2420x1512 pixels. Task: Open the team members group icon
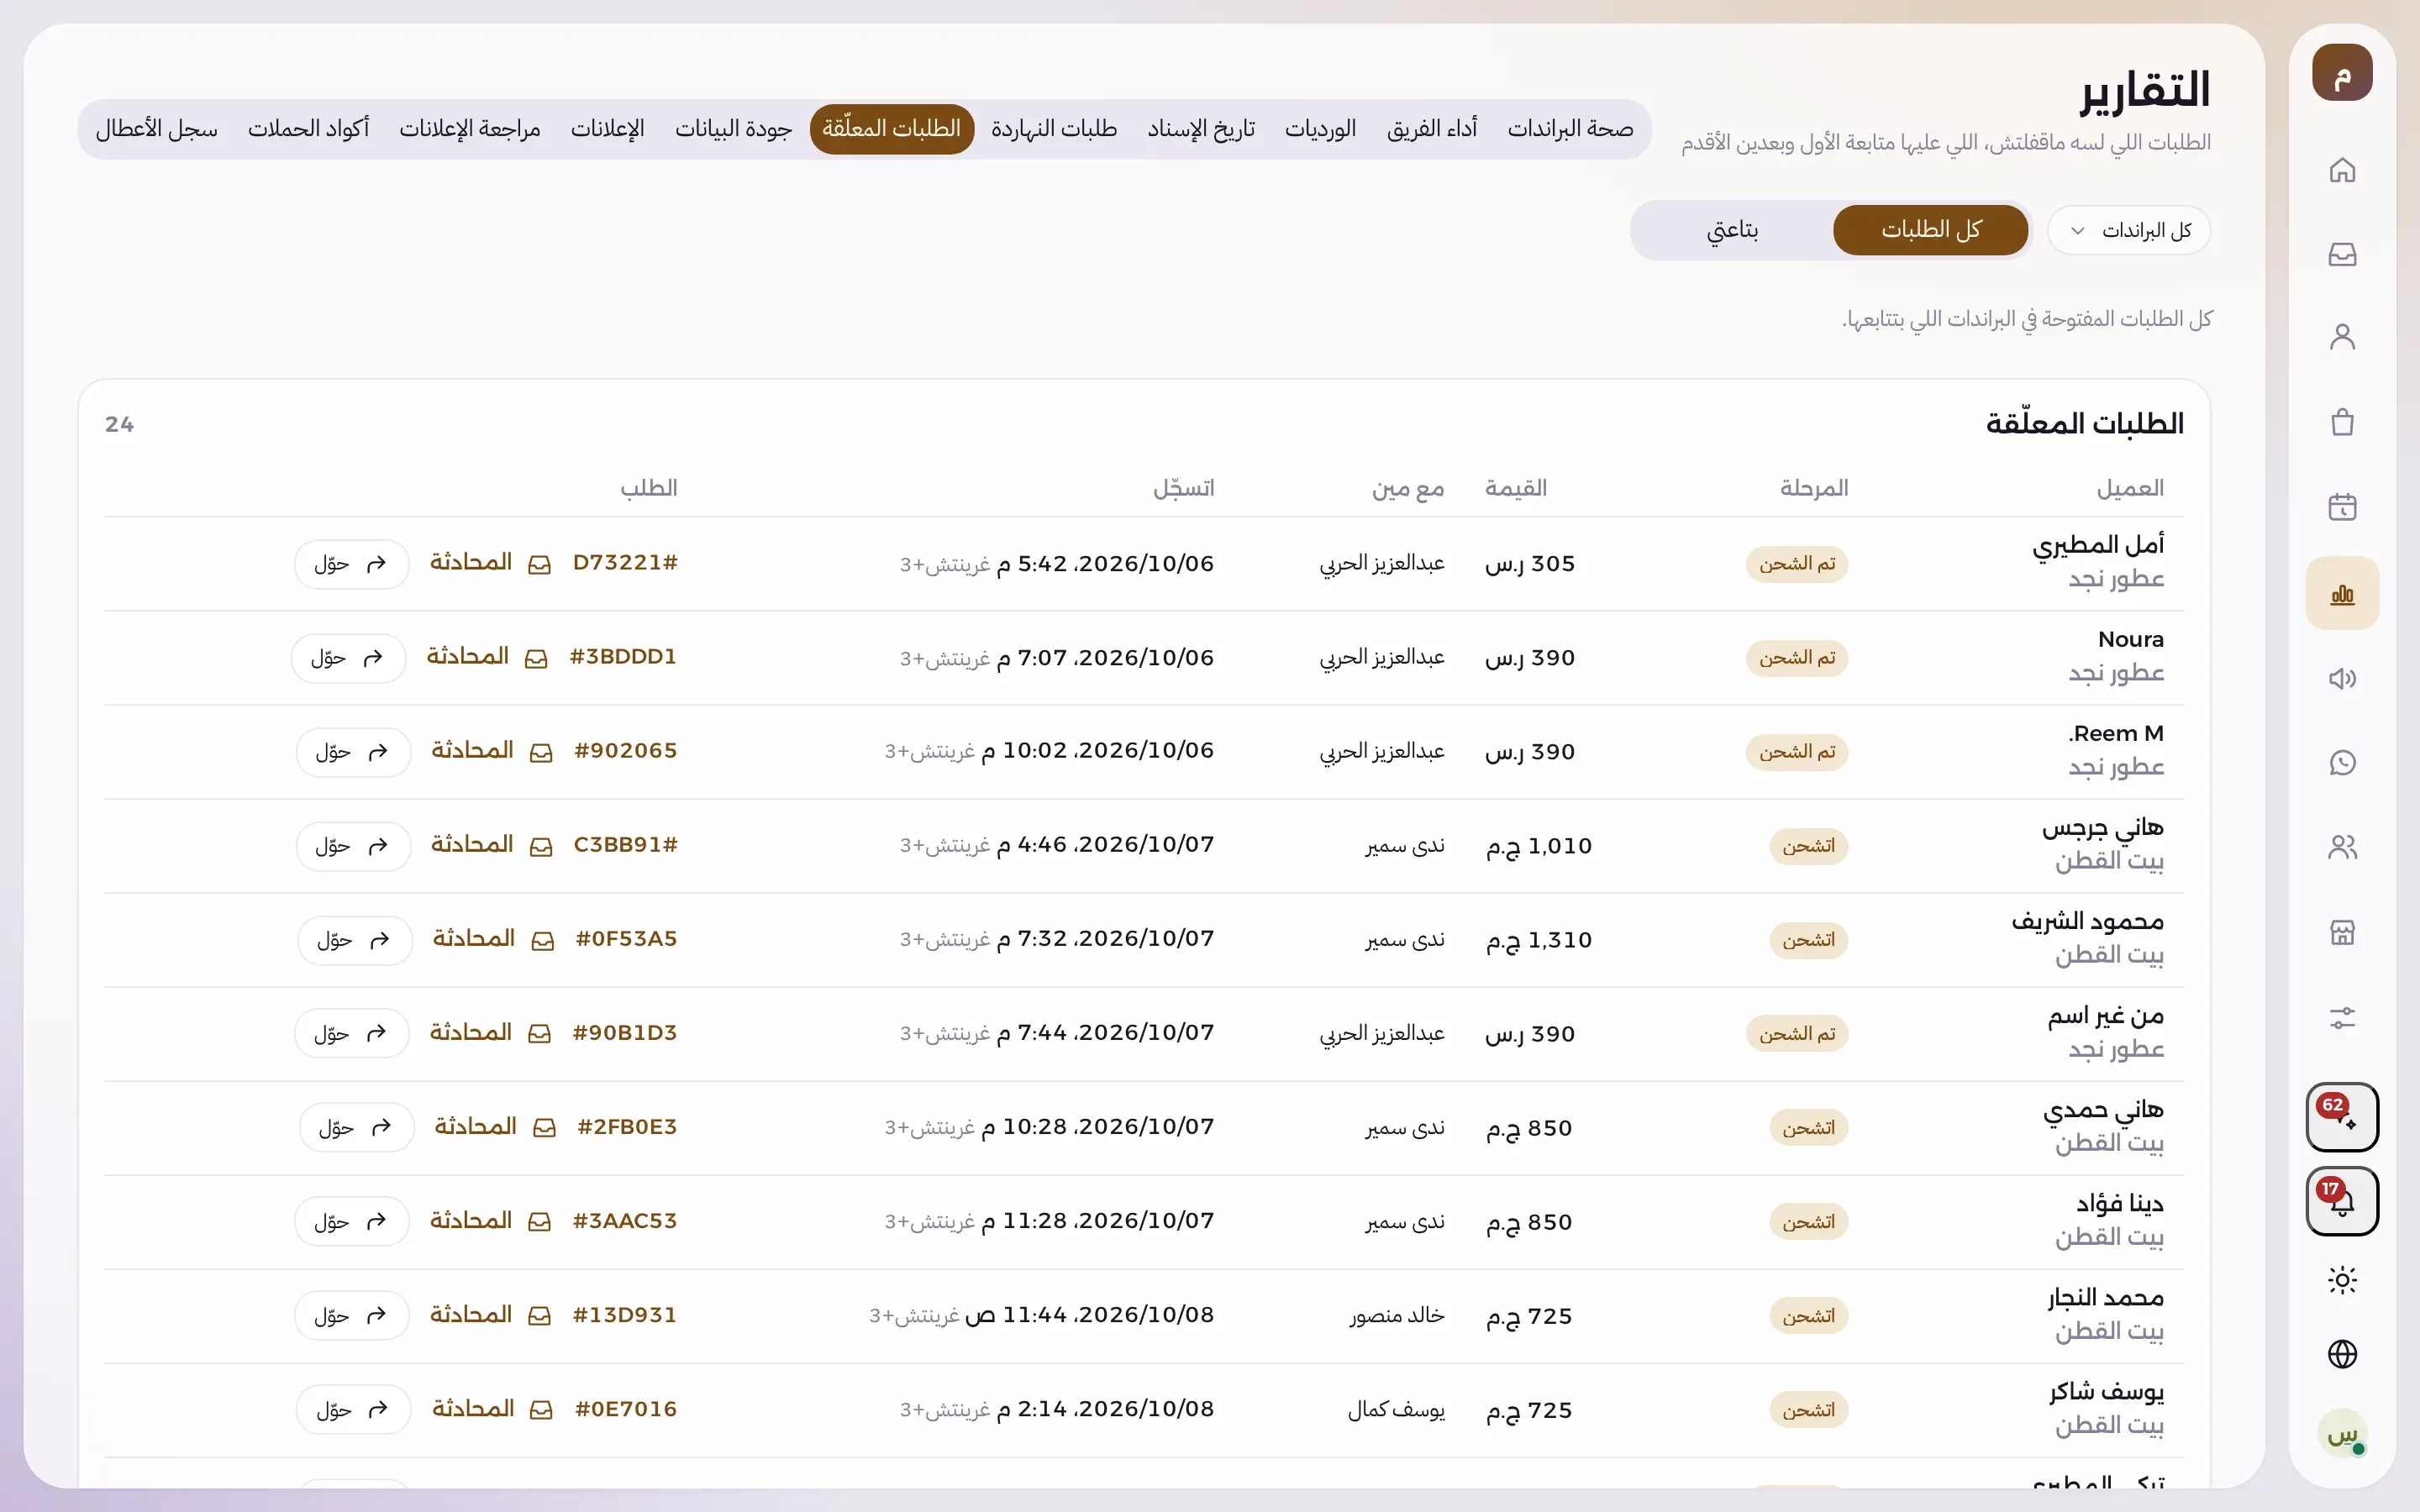click(2342, 848)
